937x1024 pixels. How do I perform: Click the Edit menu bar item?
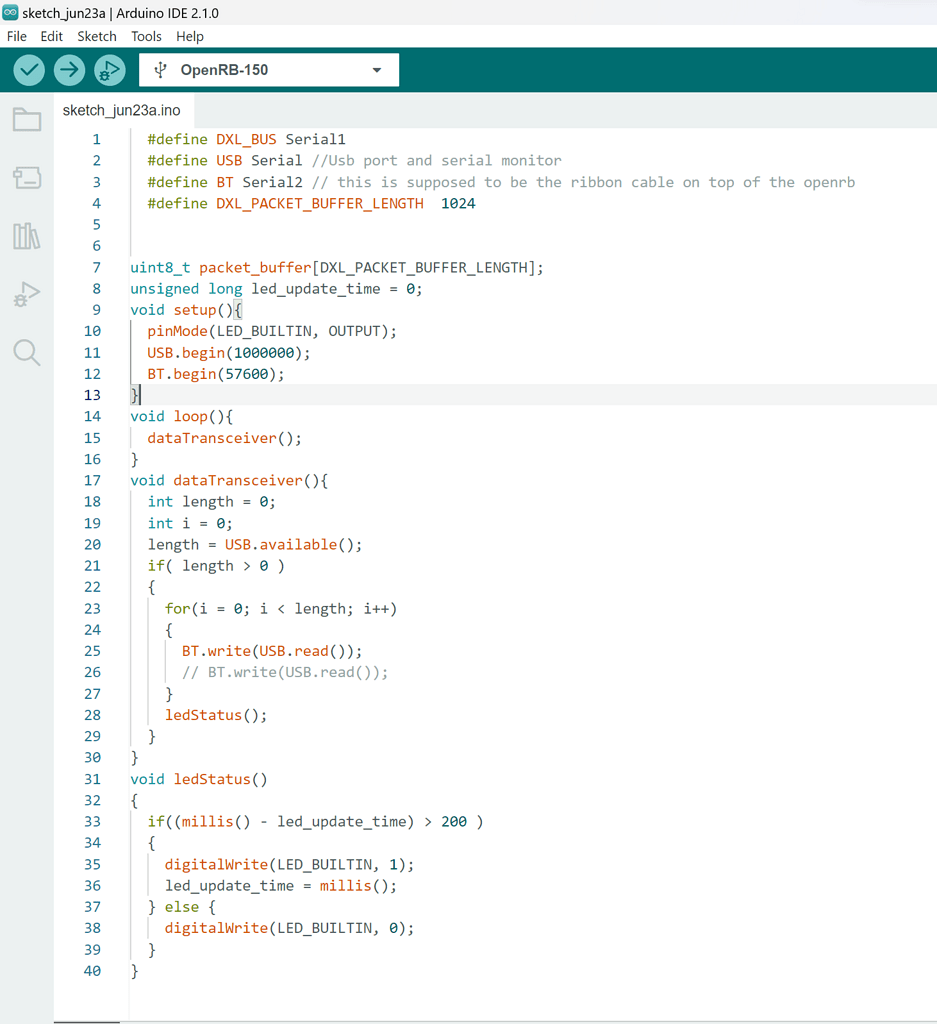pos(51,36)
